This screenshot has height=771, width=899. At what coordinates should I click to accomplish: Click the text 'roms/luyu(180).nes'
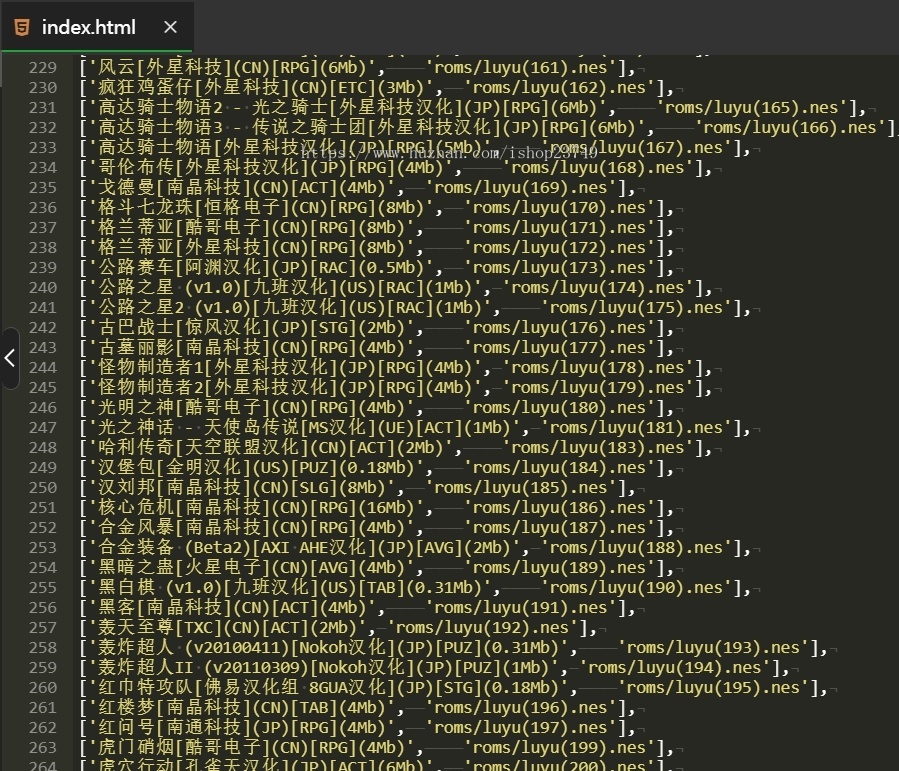pos(559,408)
